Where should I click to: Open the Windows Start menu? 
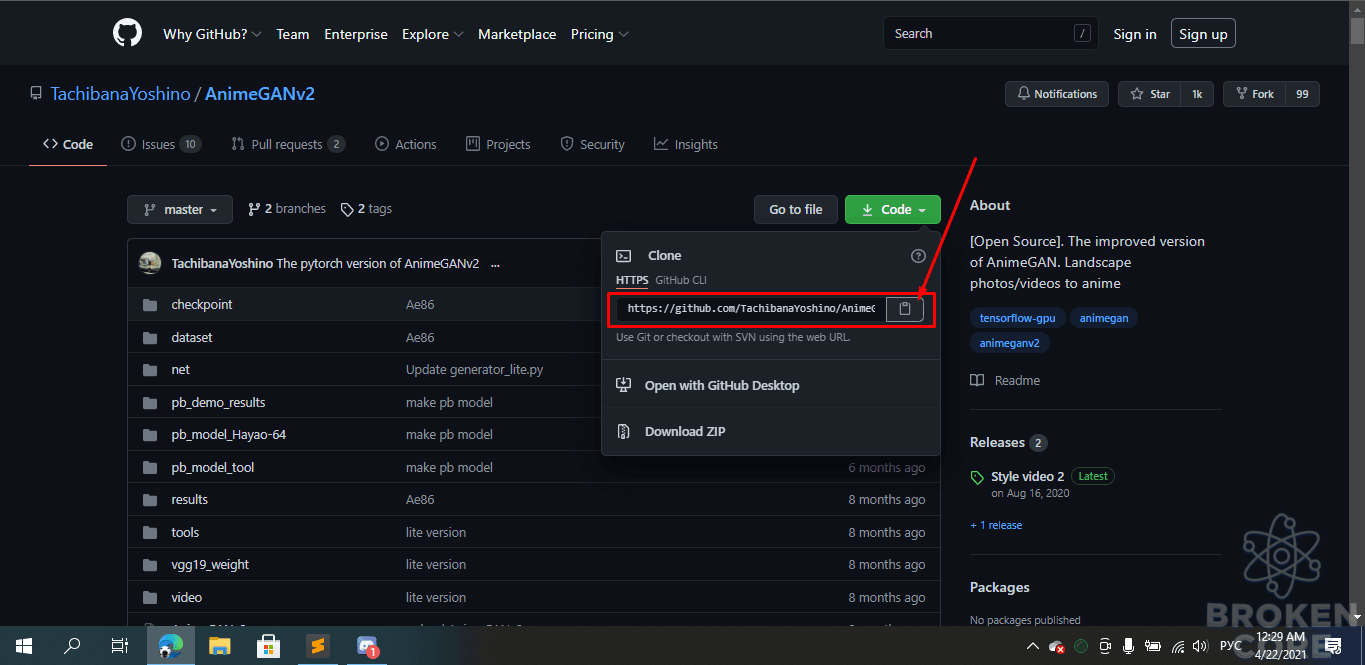click(x=24, y=646)
